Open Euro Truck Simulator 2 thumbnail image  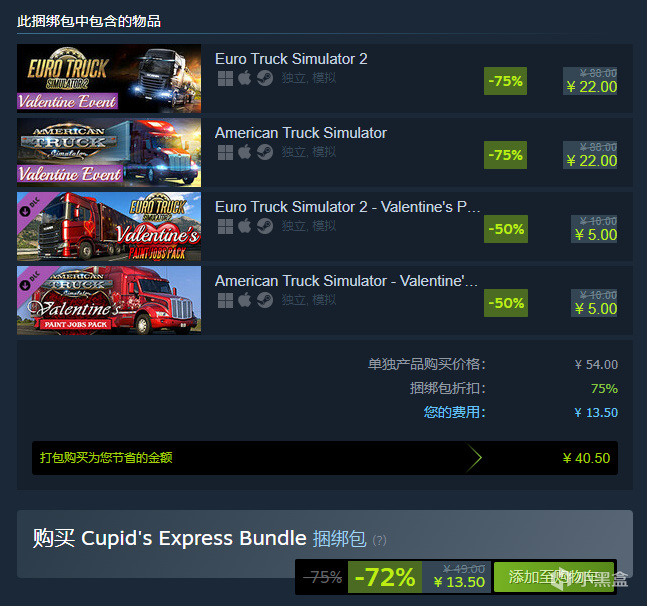pyautogui.click(x=109, y=78)
